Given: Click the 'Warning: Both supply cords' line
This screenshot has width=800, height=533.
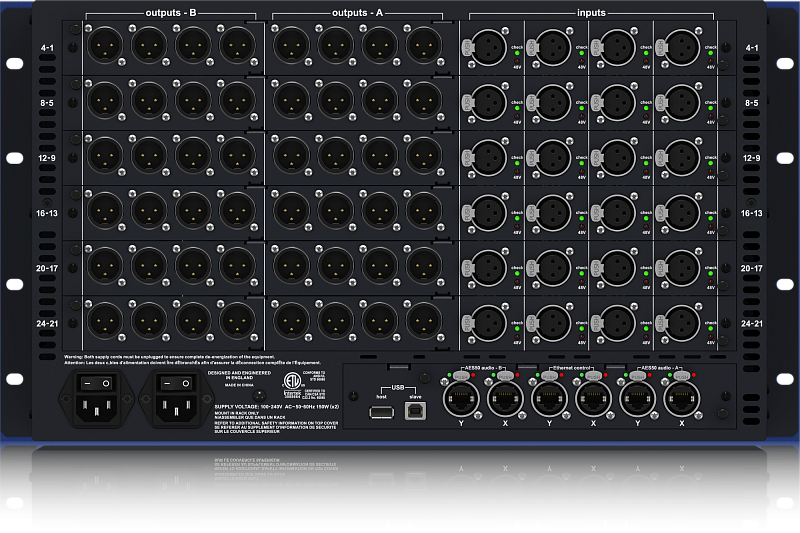Looking at the screenshot, I should click(x=169, y=357).
